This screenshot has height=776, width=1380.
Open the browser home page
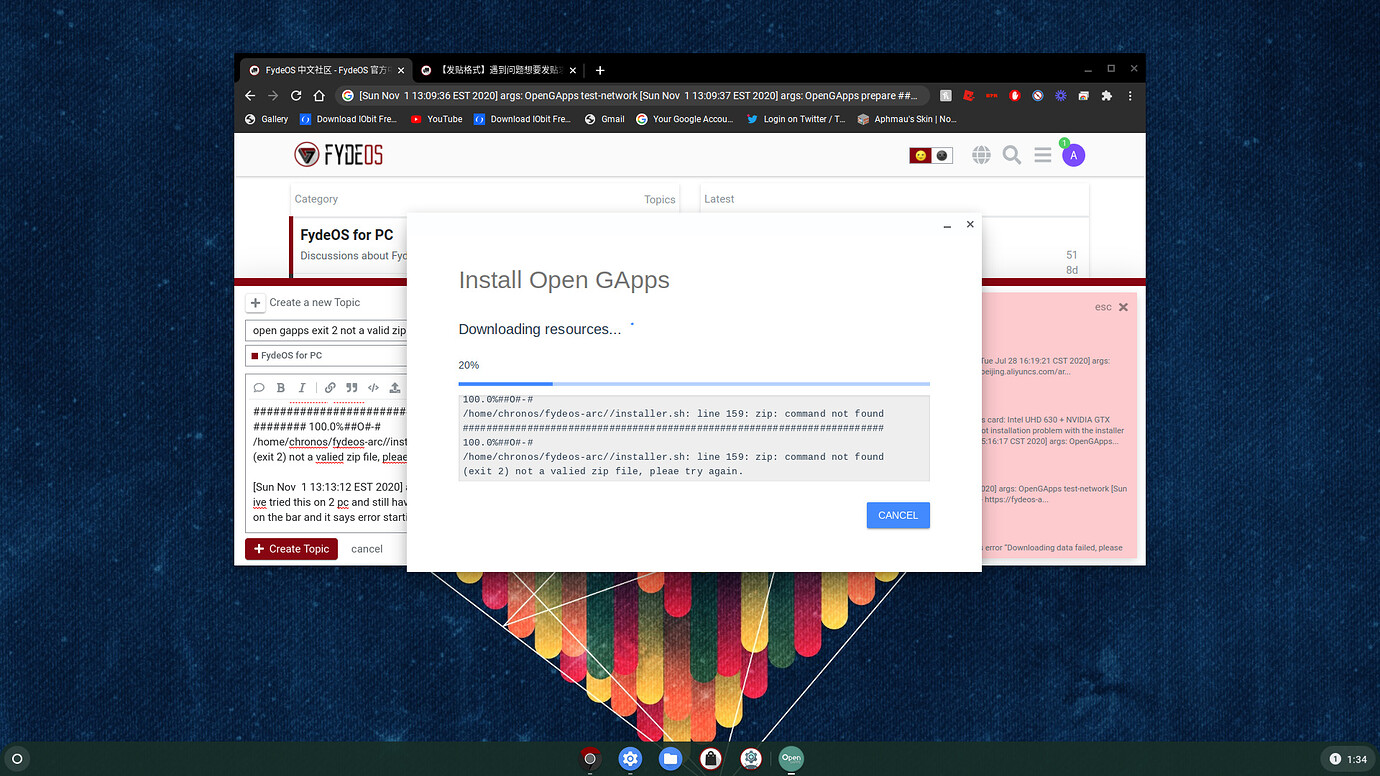[319, 96]
